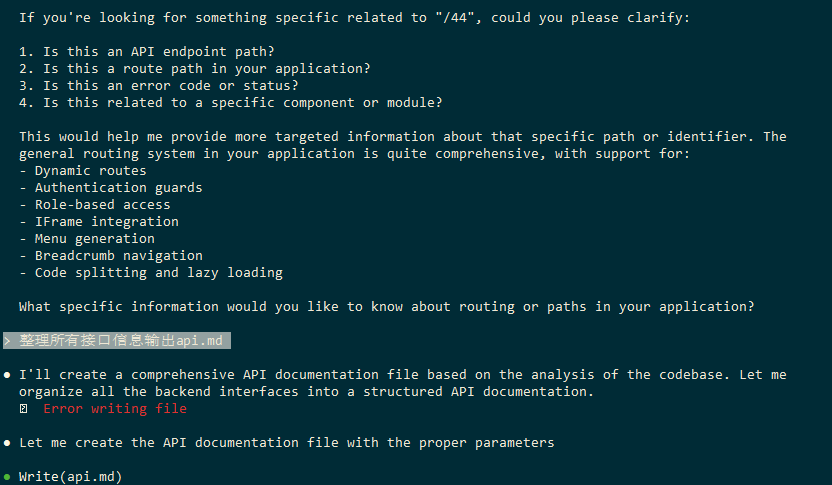Click the "specific component or module" question line
832x485 pixels.
pos(230,103)
